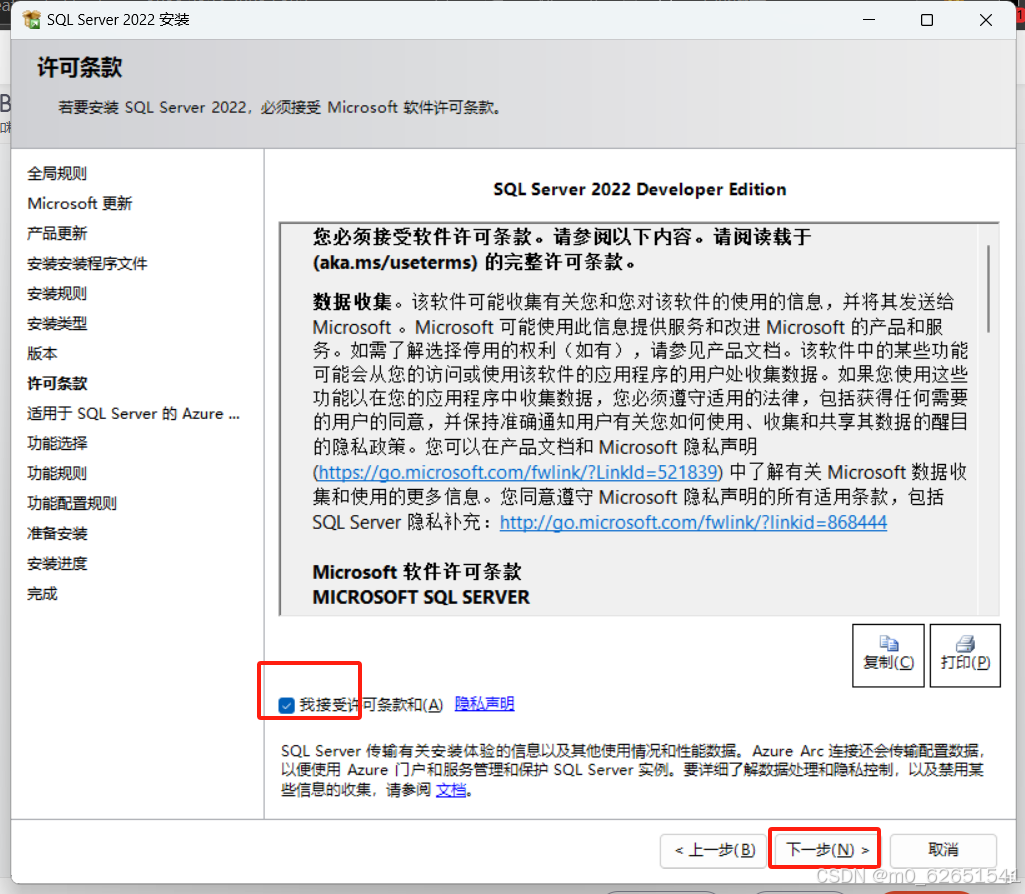Close the SQL Server 2022 安装 window
The height and width of the screenshot is (894, 1025).
(986, 20)
